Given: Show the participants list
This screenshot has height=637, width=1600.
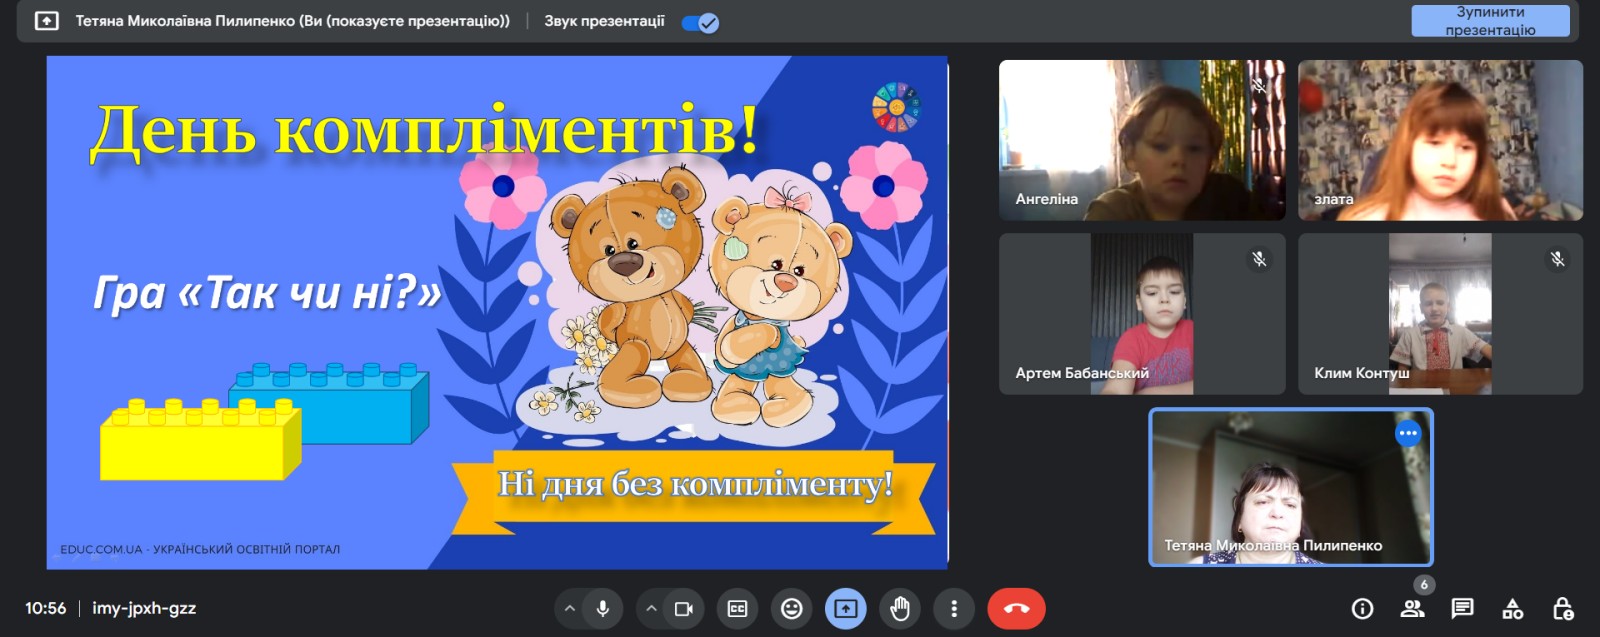Looking at the screenshot, I should 1412,608.
